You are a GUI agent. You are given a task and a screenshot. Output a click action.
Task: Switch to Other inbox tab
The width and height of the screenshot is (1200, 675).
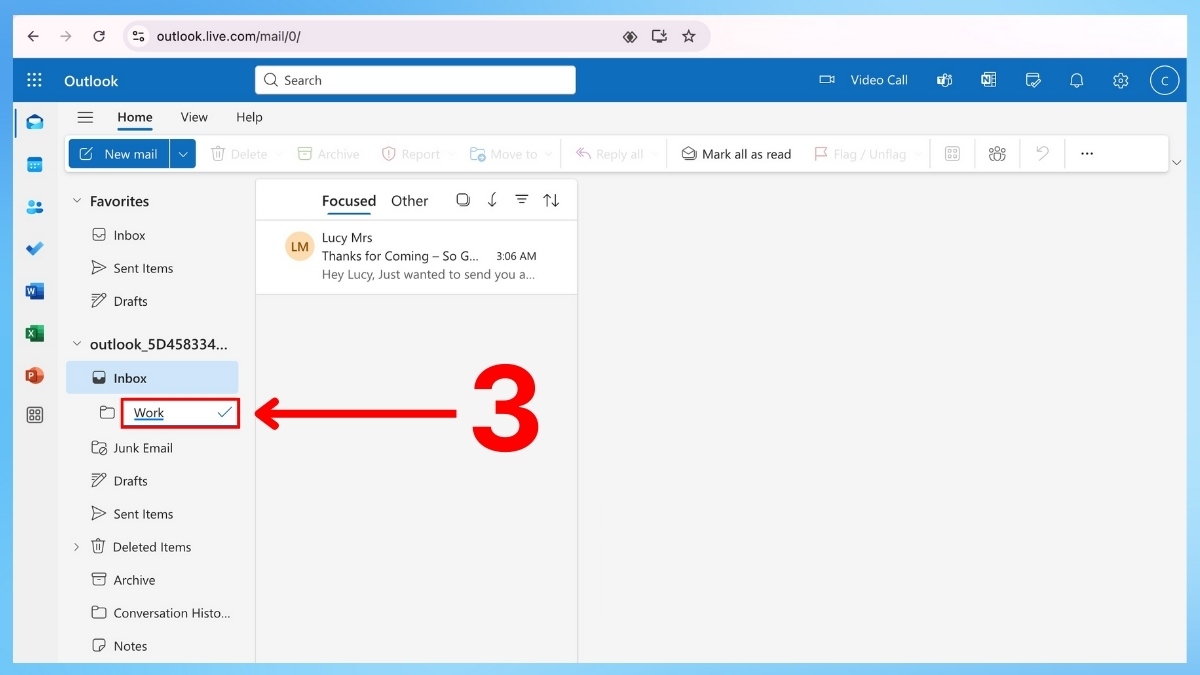coord(410,201)
